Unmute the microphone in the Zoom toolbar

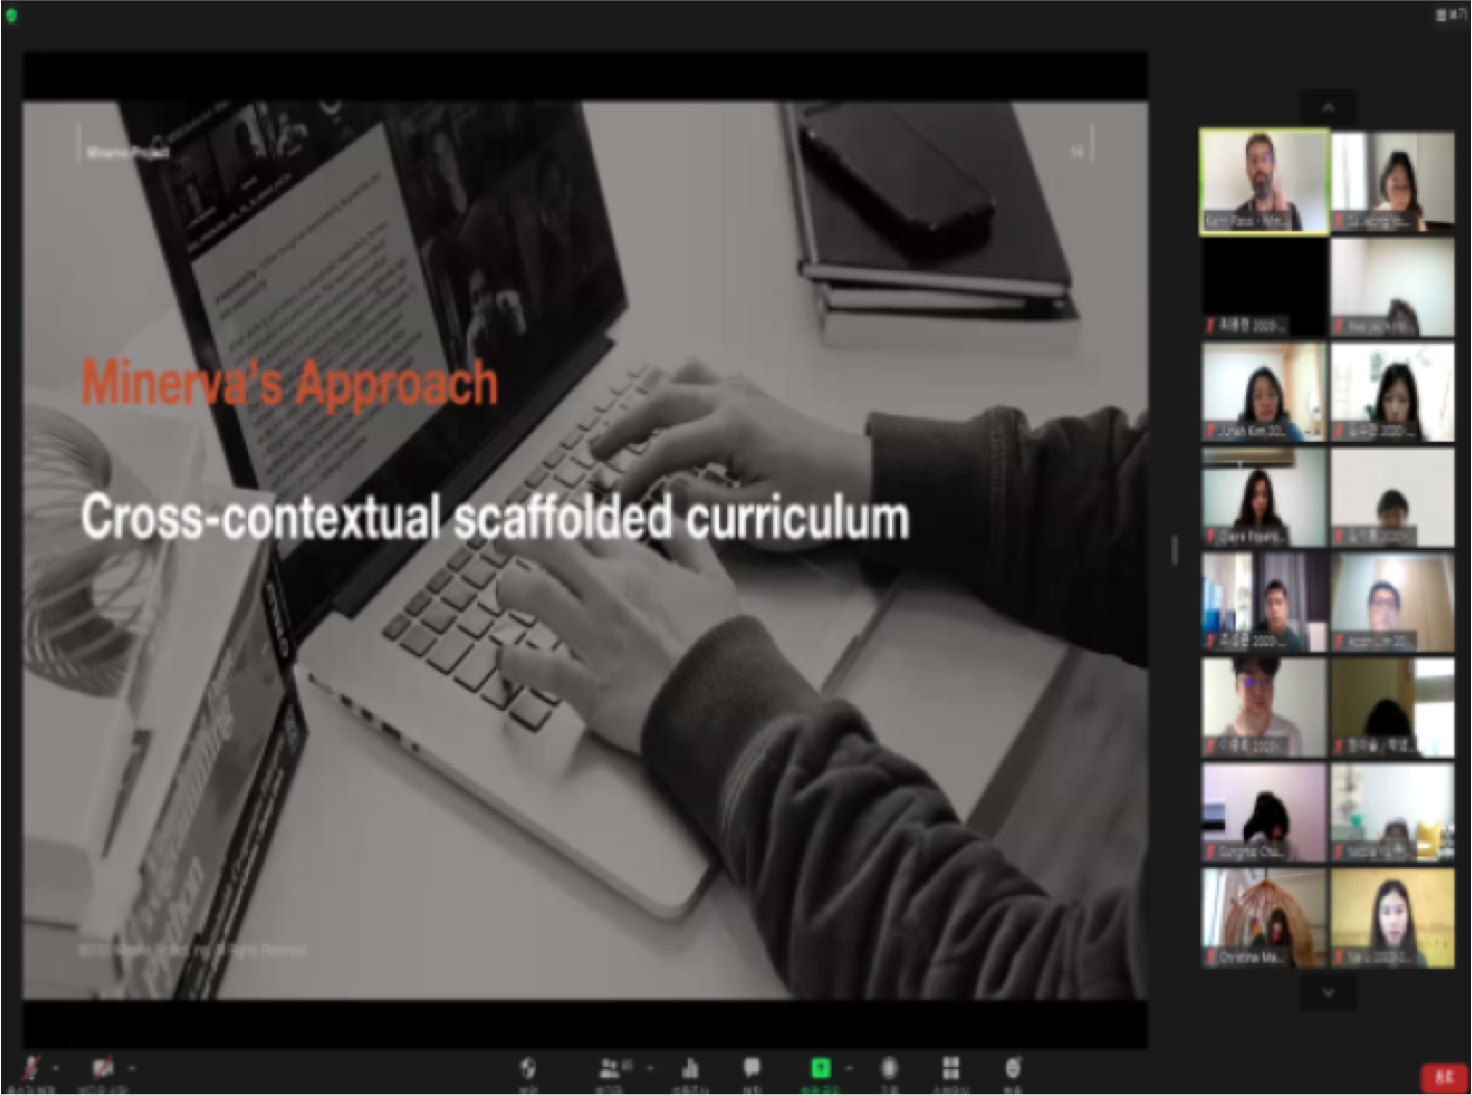coord(31,1068)
